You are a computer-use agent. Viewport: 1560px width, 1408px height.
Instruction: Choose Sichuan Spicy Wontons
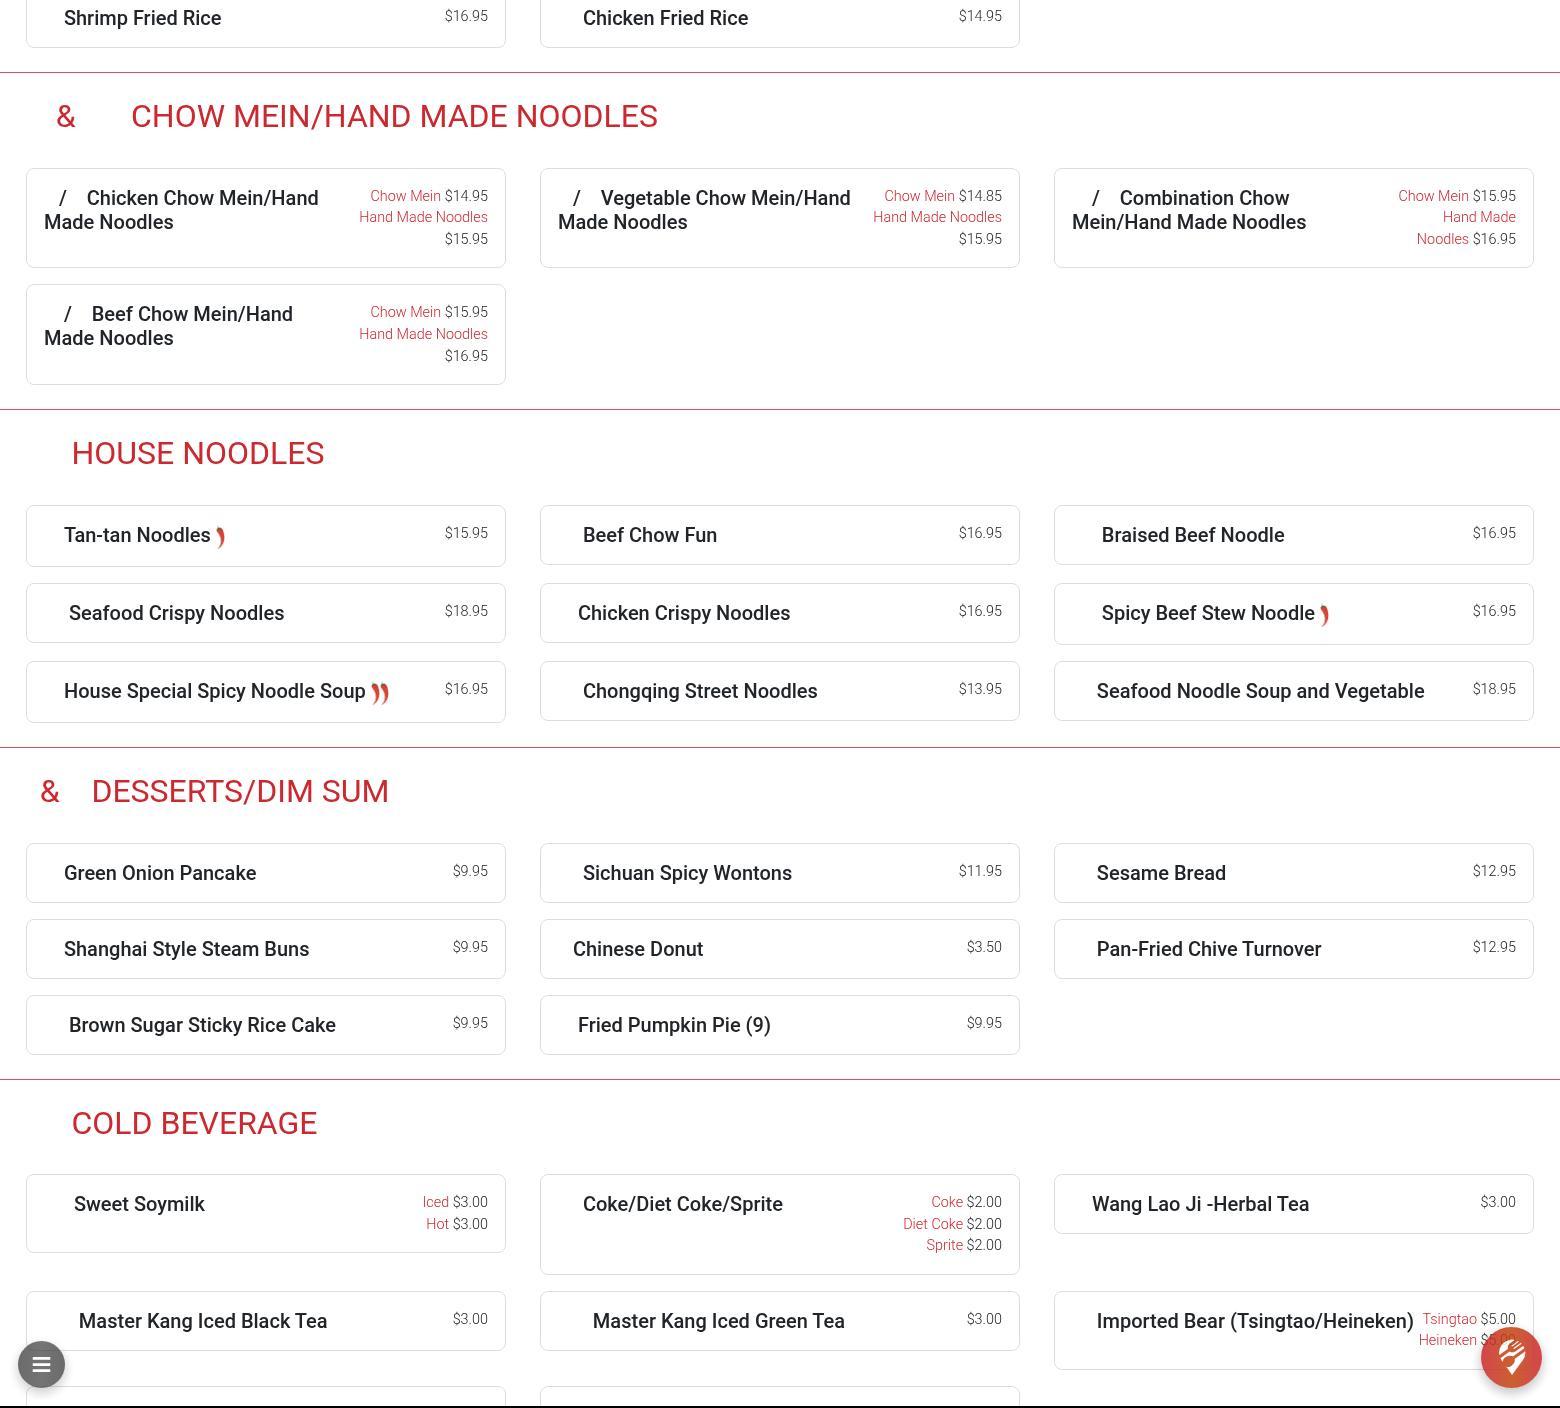click(780, 873)
